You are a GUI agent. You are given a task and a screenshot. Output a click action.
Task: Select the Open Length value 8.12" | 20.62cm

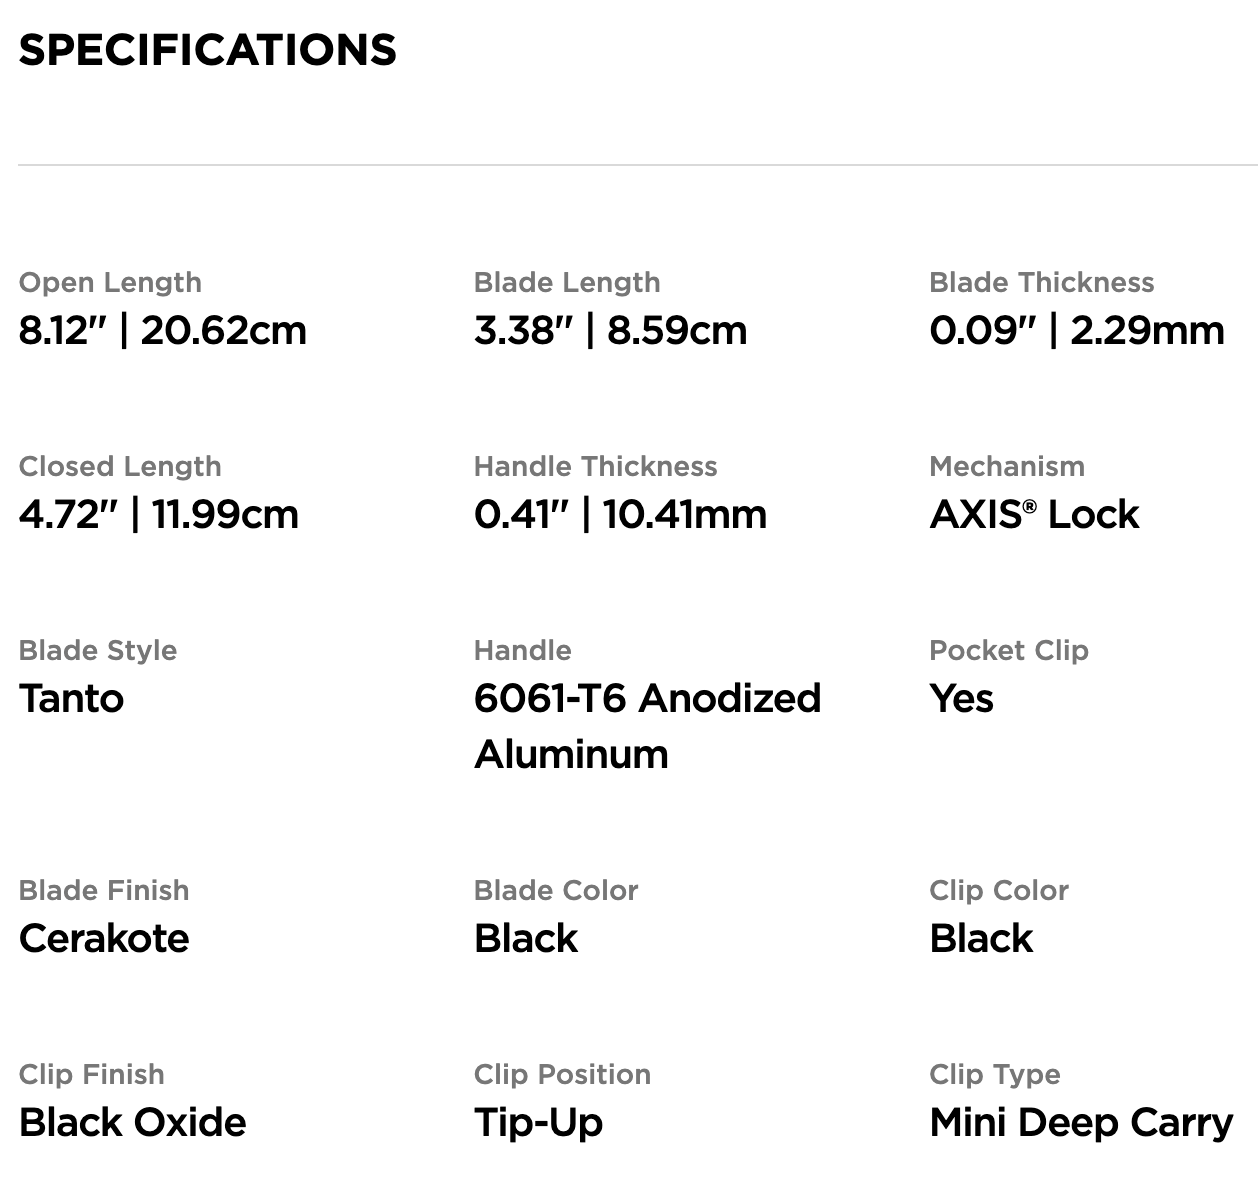(x=163, y=330)
